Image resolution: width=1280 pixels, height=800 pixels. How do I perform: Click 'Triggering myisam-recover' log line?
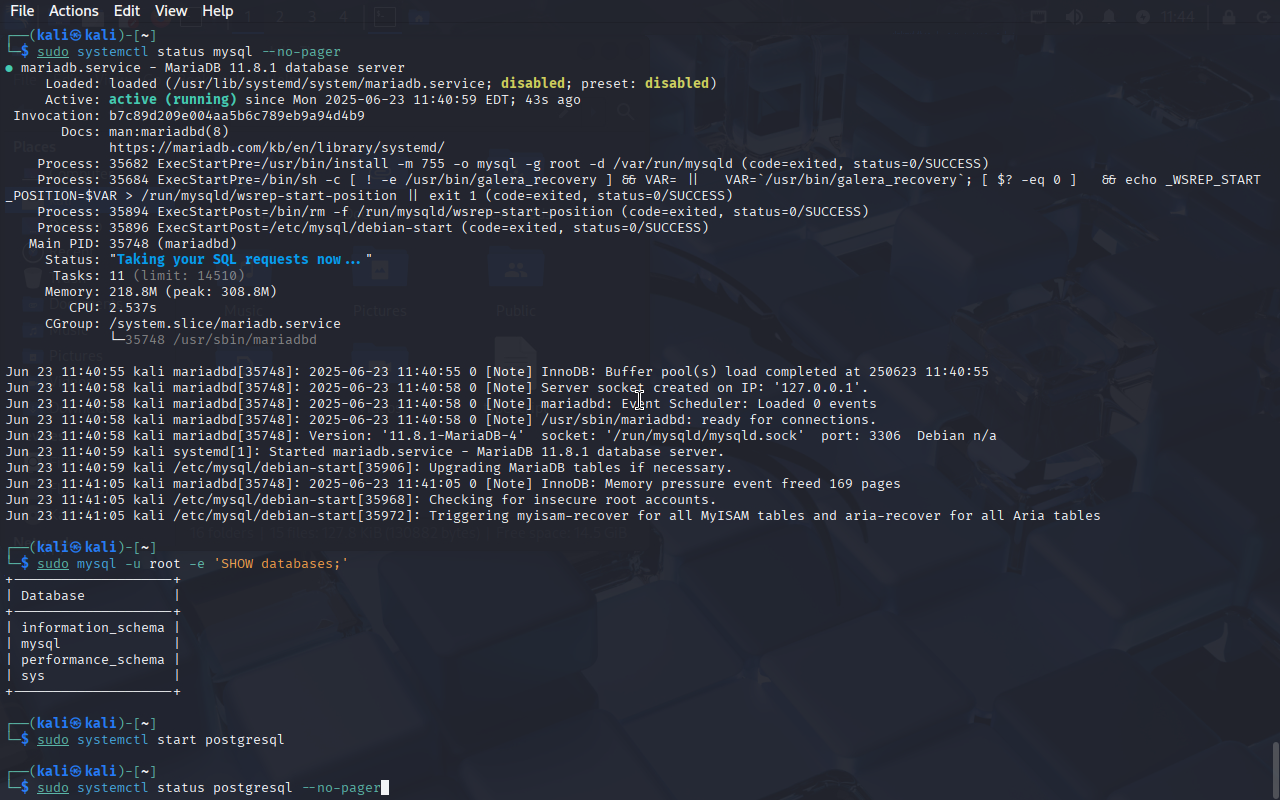click(x=553, y=515)
